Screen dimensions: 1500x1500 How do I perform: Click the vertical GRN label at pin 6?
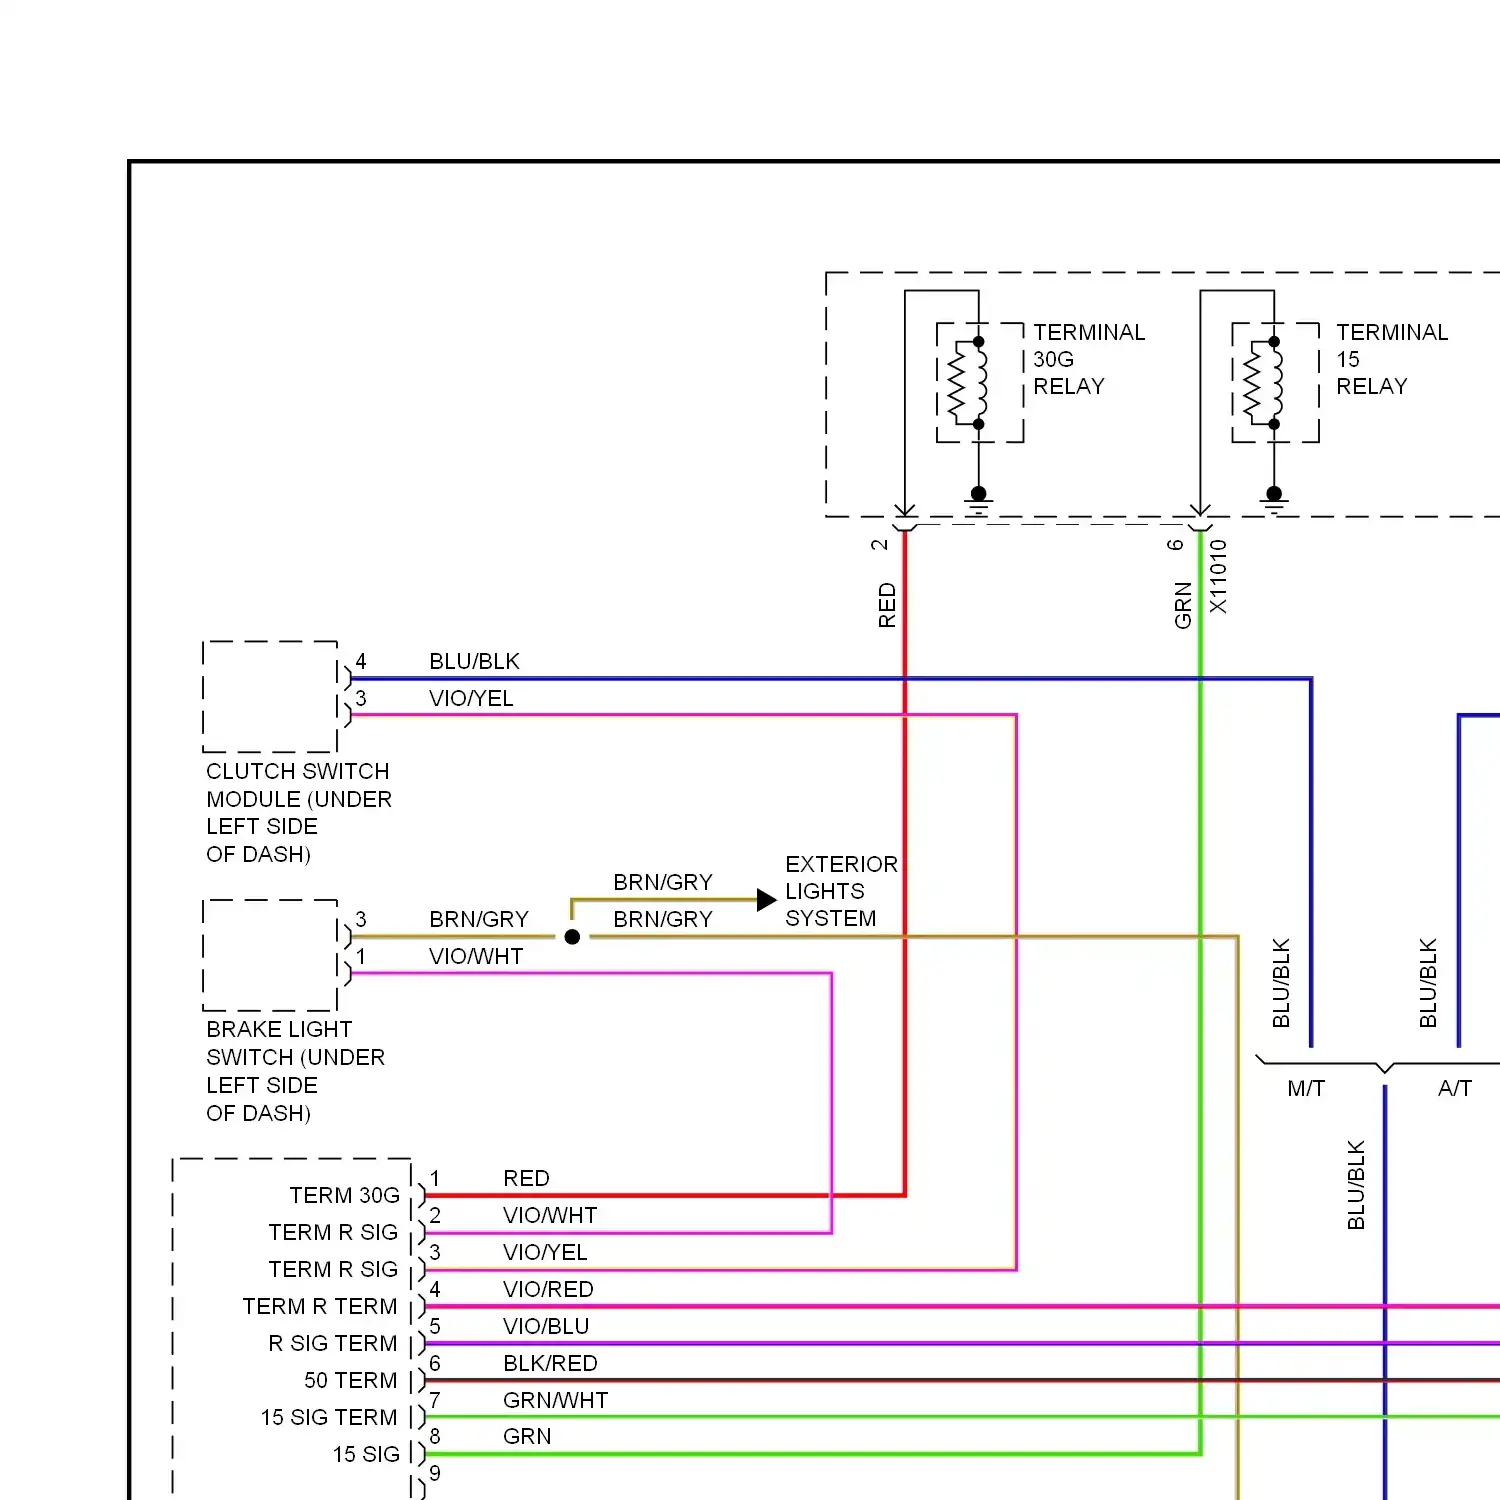pyautogui.click(x=1183, y=606)
